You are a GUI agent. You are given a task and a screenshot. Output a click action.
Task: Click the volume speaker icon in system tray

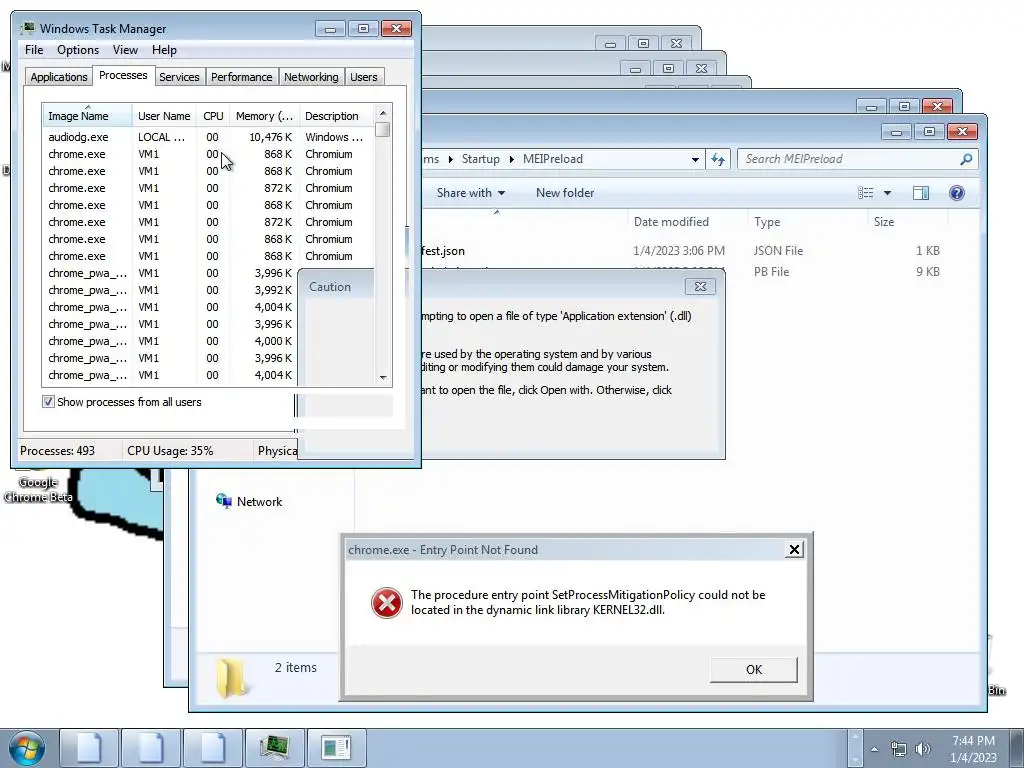click(x=923, y=749)
